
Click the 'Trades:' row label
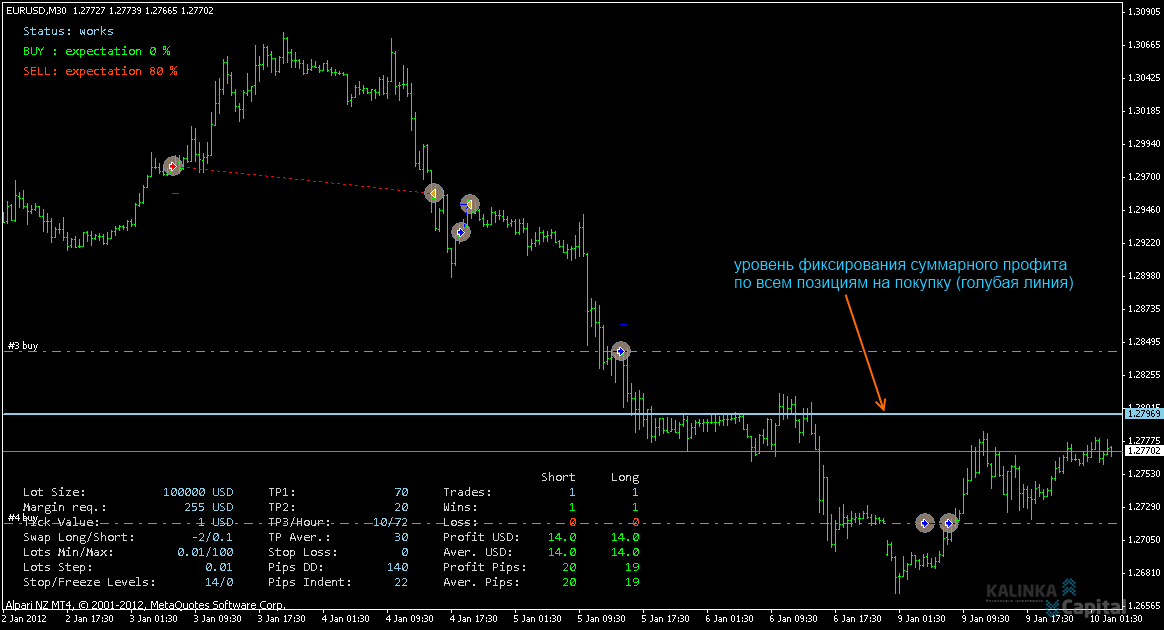468,492
